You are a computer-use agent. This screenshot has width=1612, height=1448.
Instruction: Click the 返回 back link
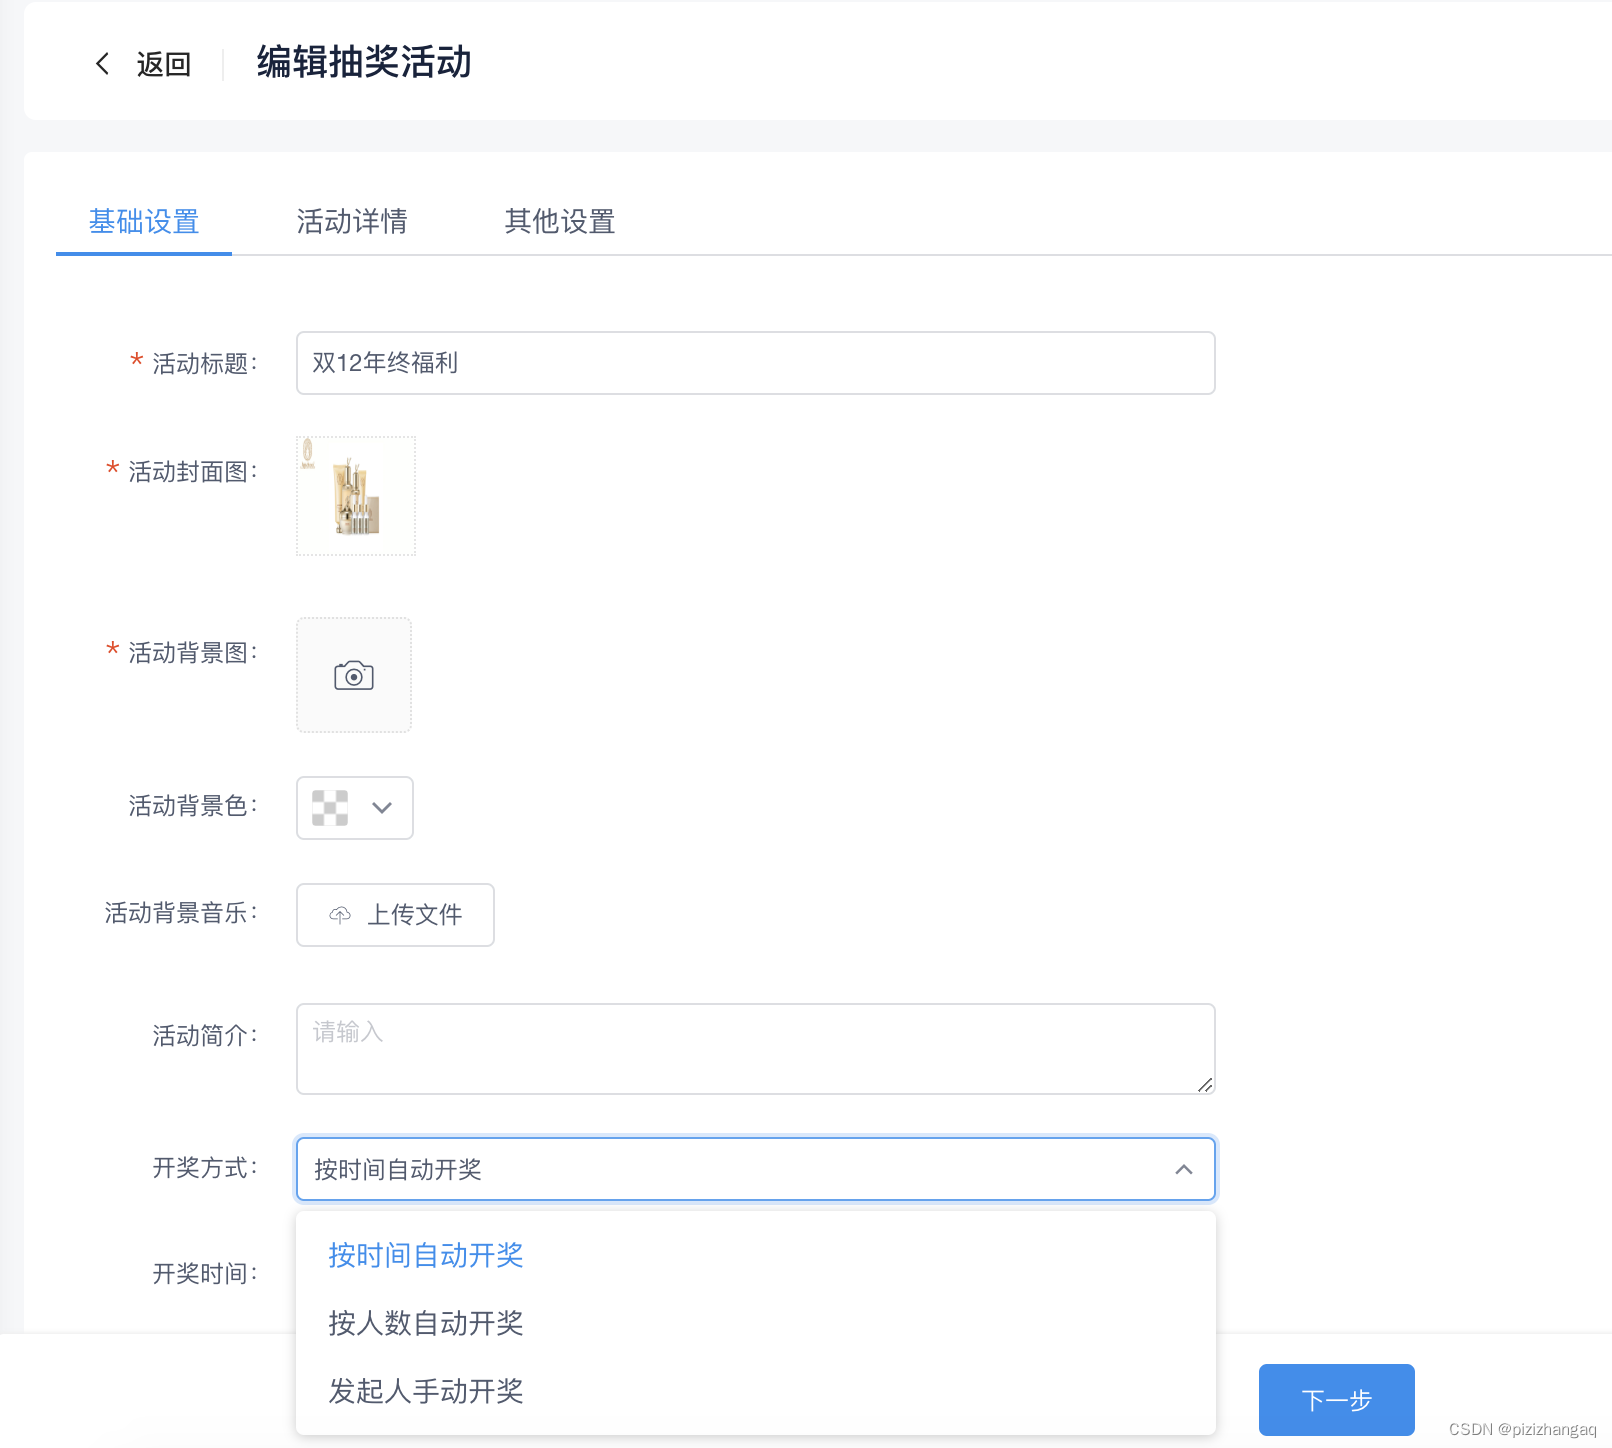click(x=163, y=64)
